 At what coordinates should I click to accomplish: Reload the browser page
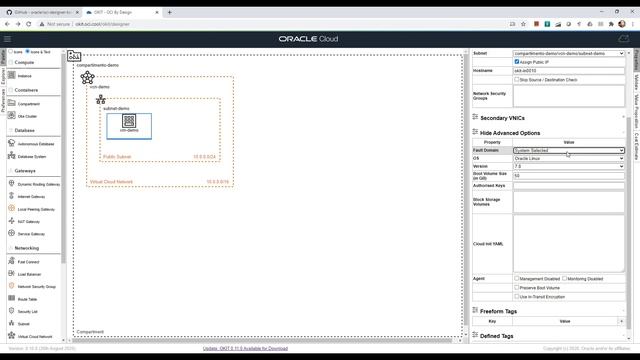click(29, 24)
